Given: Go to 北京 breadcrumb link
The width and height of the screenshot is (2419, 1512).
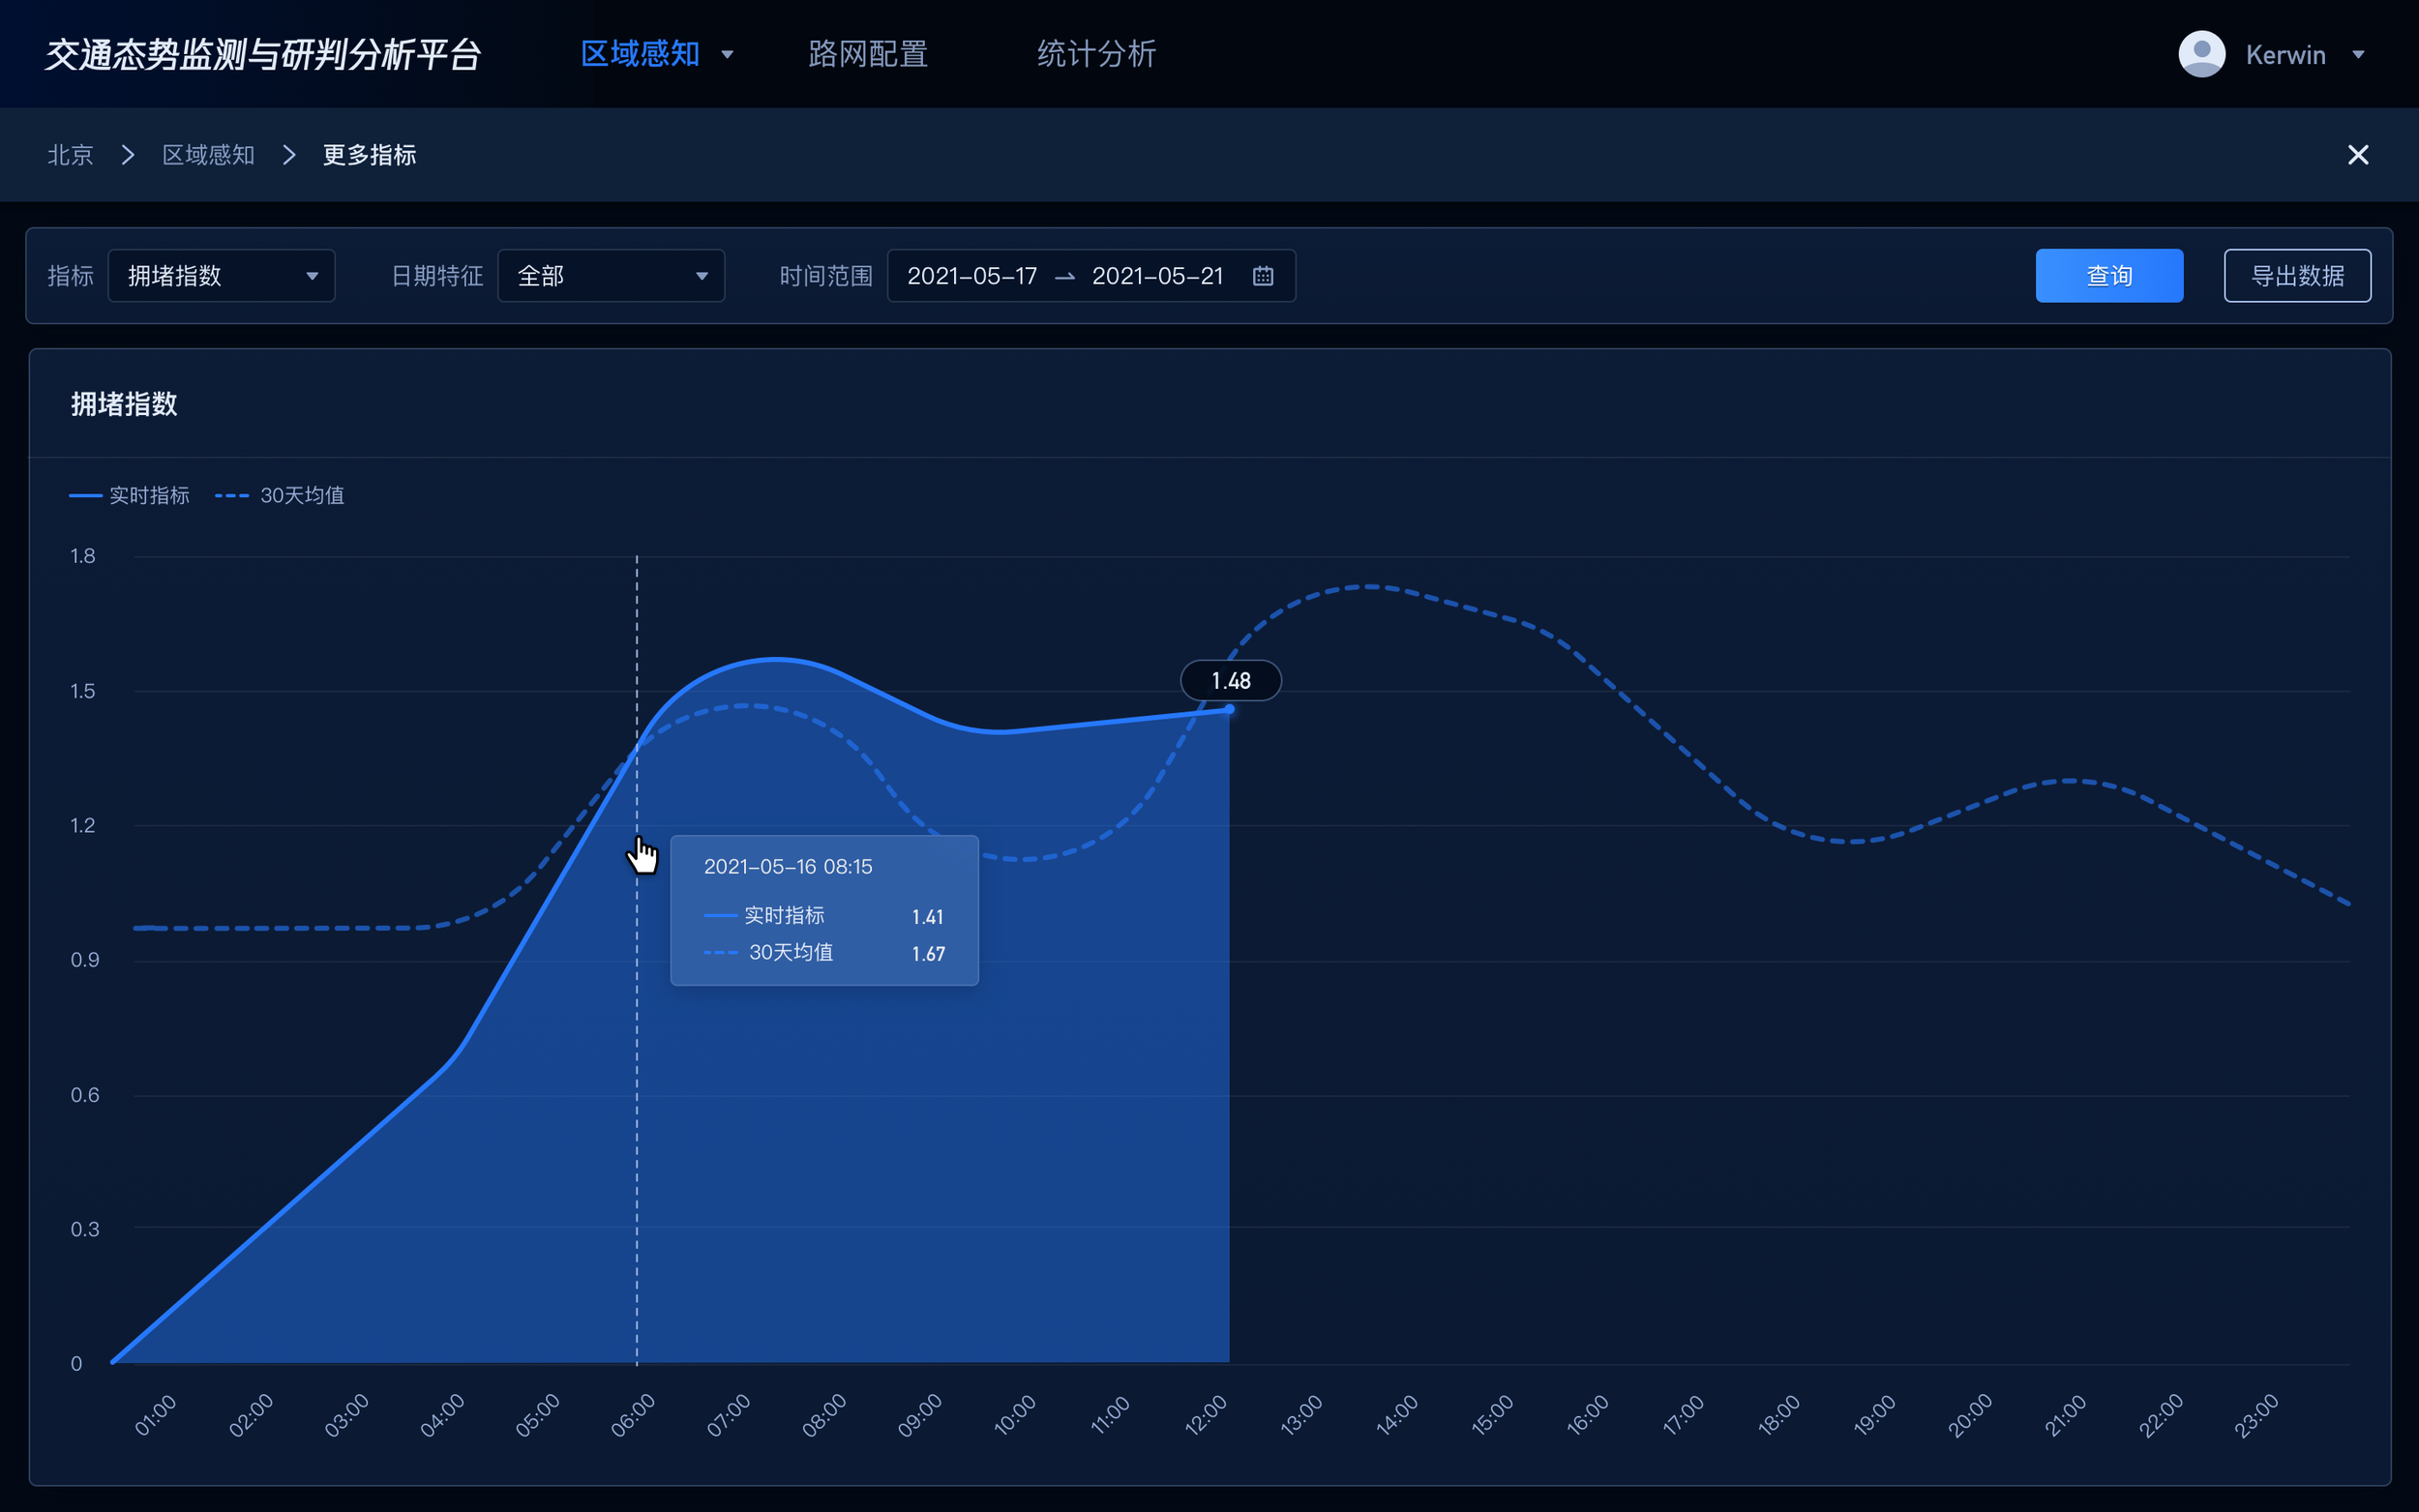Looking at the screenshot, I should point(70,155).
